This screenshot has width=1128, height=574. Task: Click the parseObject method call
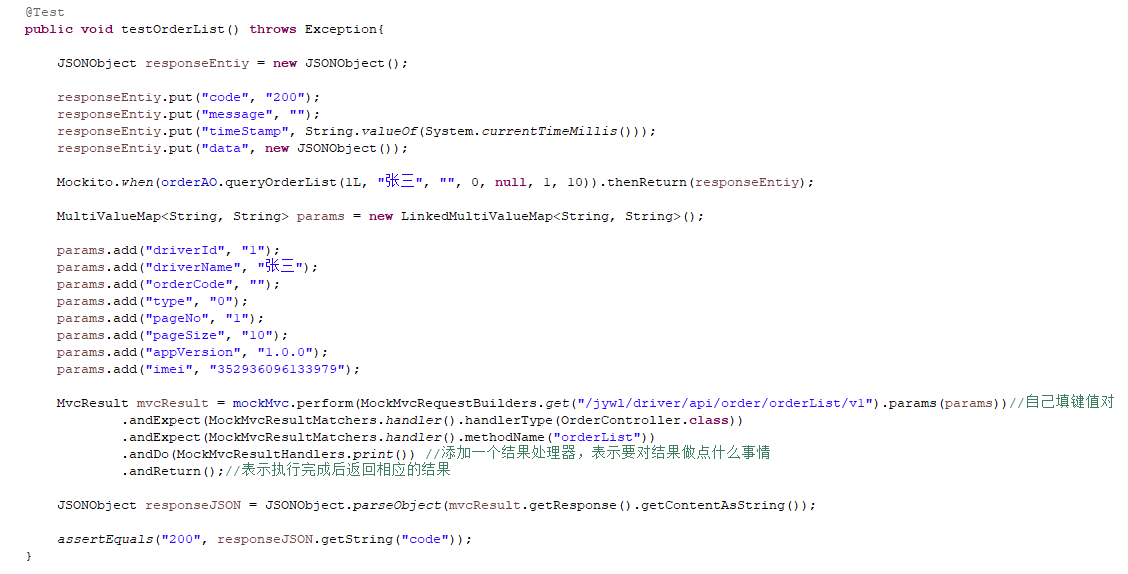[x=396, y=506]
